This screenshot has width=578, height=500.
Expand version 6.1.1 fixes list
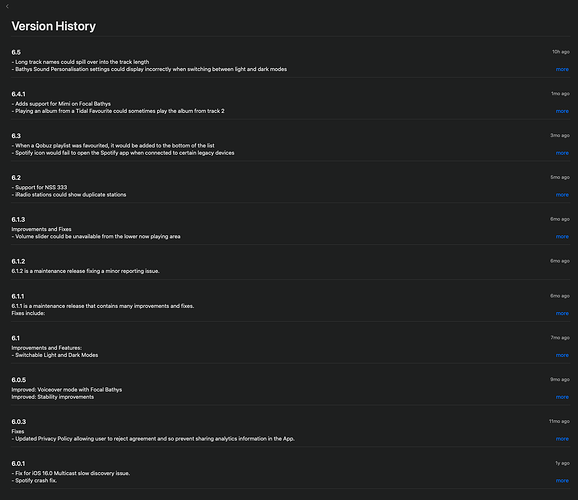(x=562, y=313)
